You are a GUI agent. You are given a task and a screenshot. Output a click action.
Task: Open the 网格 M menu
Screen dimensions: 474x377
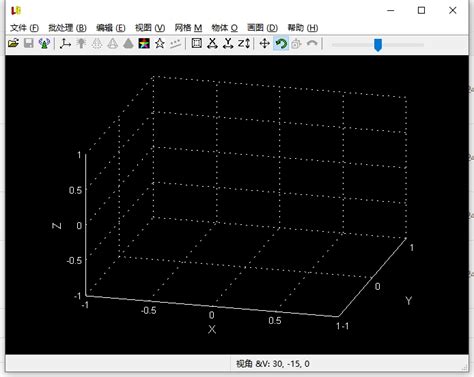188,28
